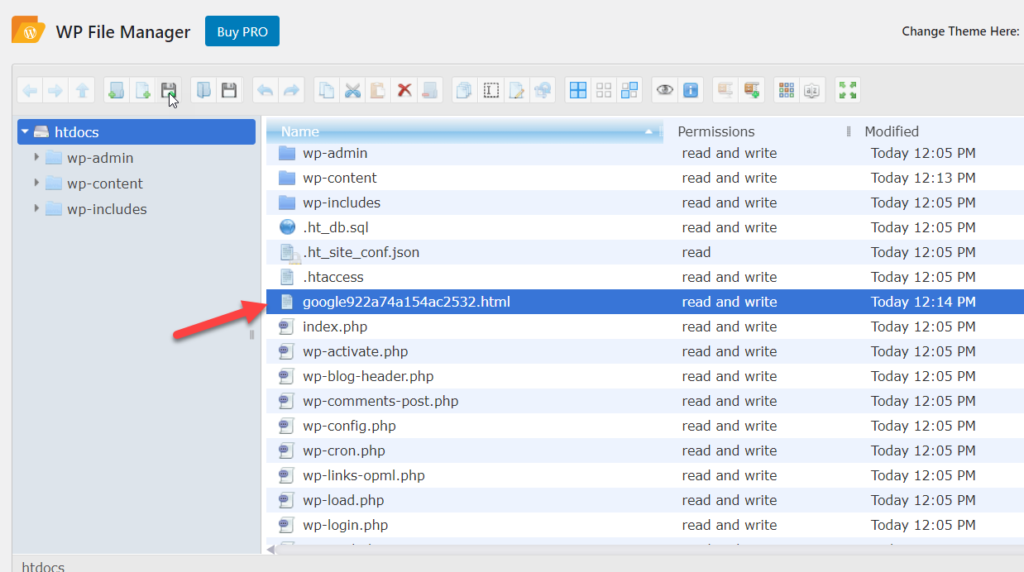Click the Create archive icon
Image resolution: width=1024 pixels, height=572 pixels.
coord(752,90)
